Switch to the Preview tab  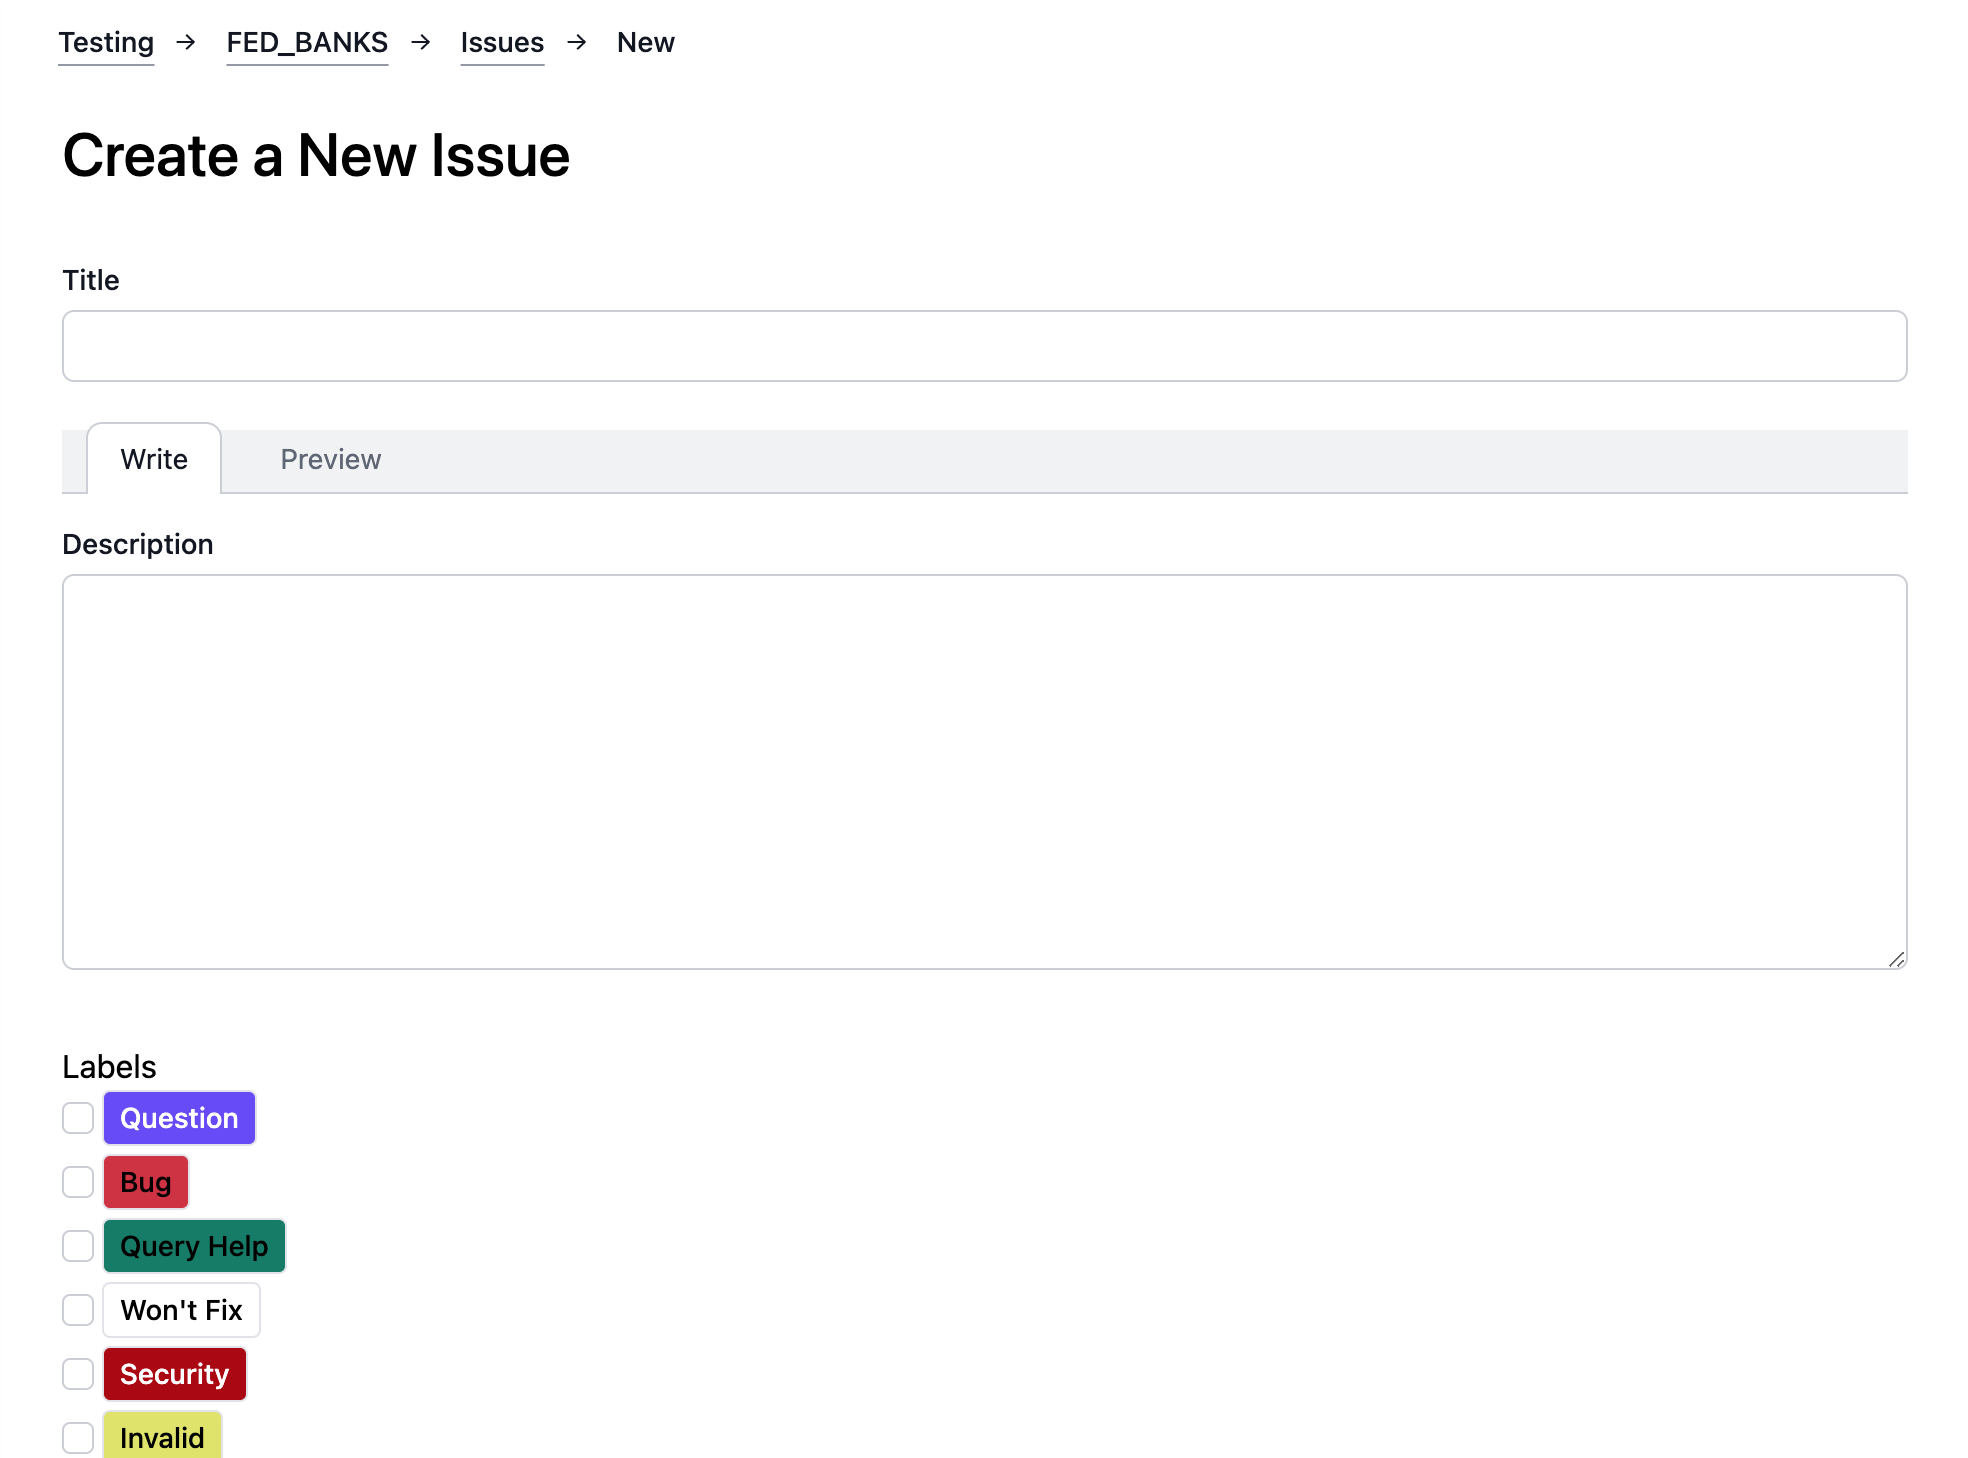330,459
